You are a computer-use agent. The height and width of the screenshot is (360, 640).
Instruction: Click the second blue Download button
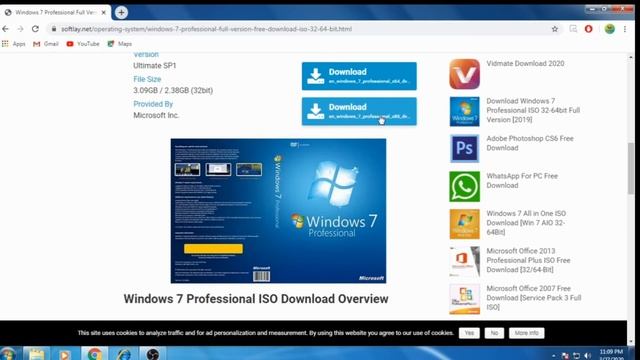[x=359, y=111]
